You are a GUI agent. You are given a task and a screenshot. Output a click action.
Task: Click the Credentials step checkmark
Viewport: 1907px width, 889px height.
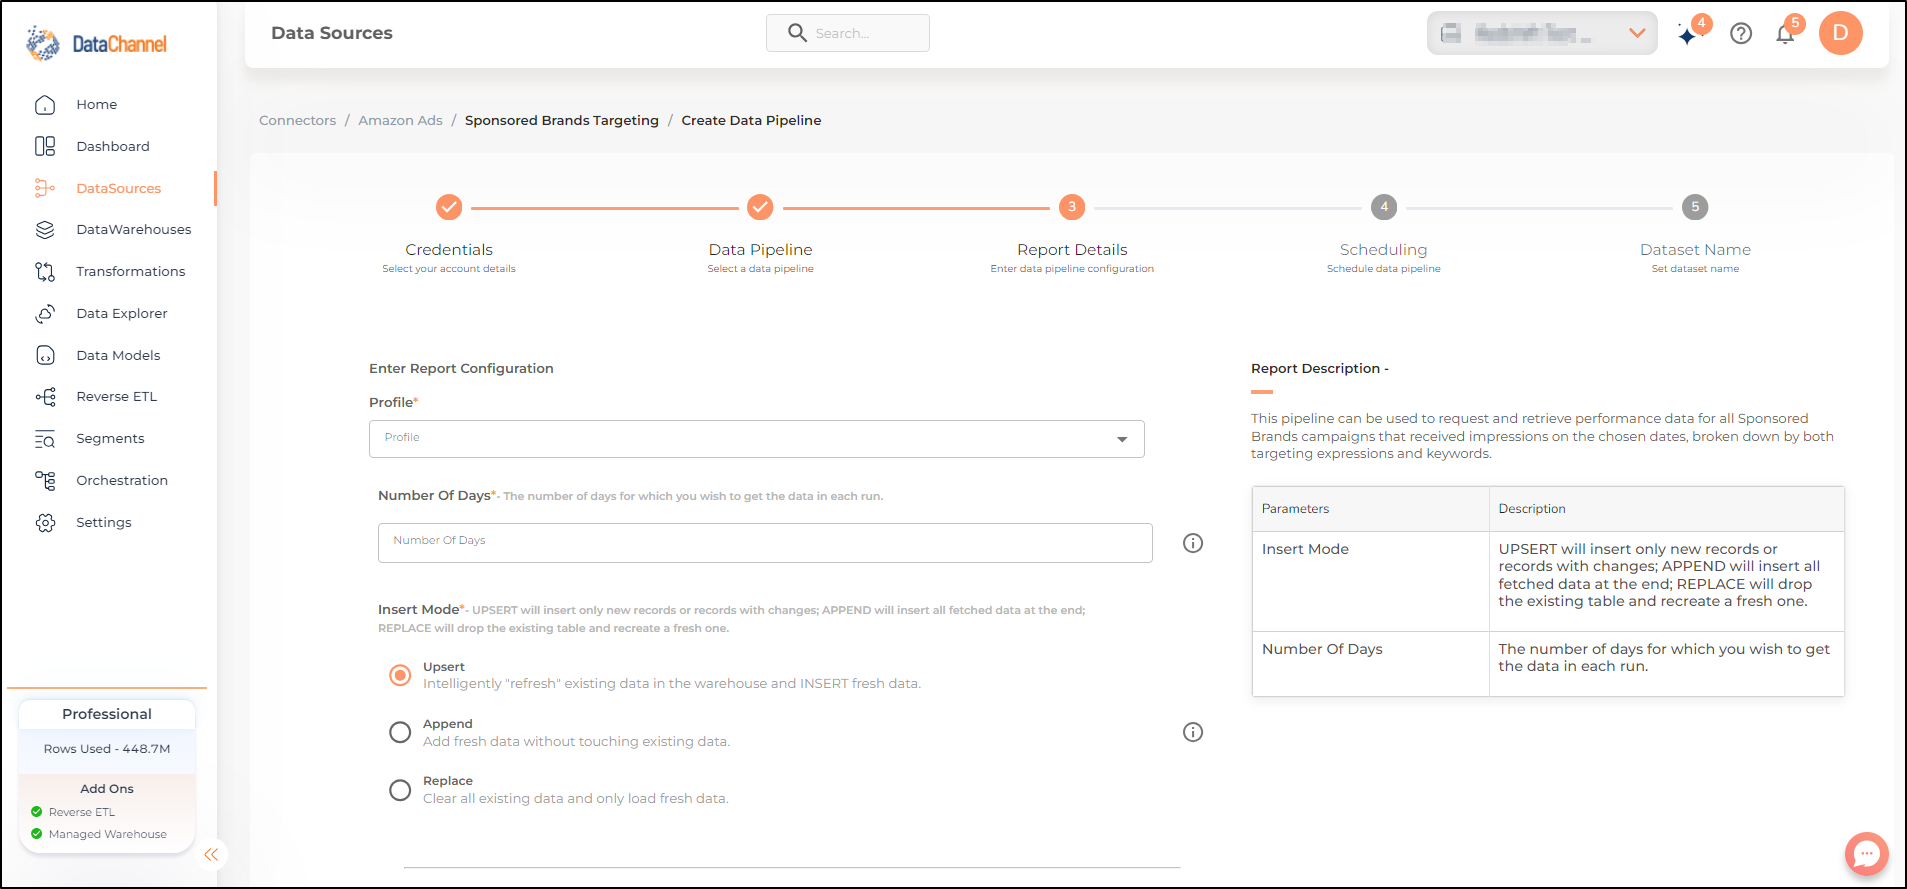[x=449, y=207]
